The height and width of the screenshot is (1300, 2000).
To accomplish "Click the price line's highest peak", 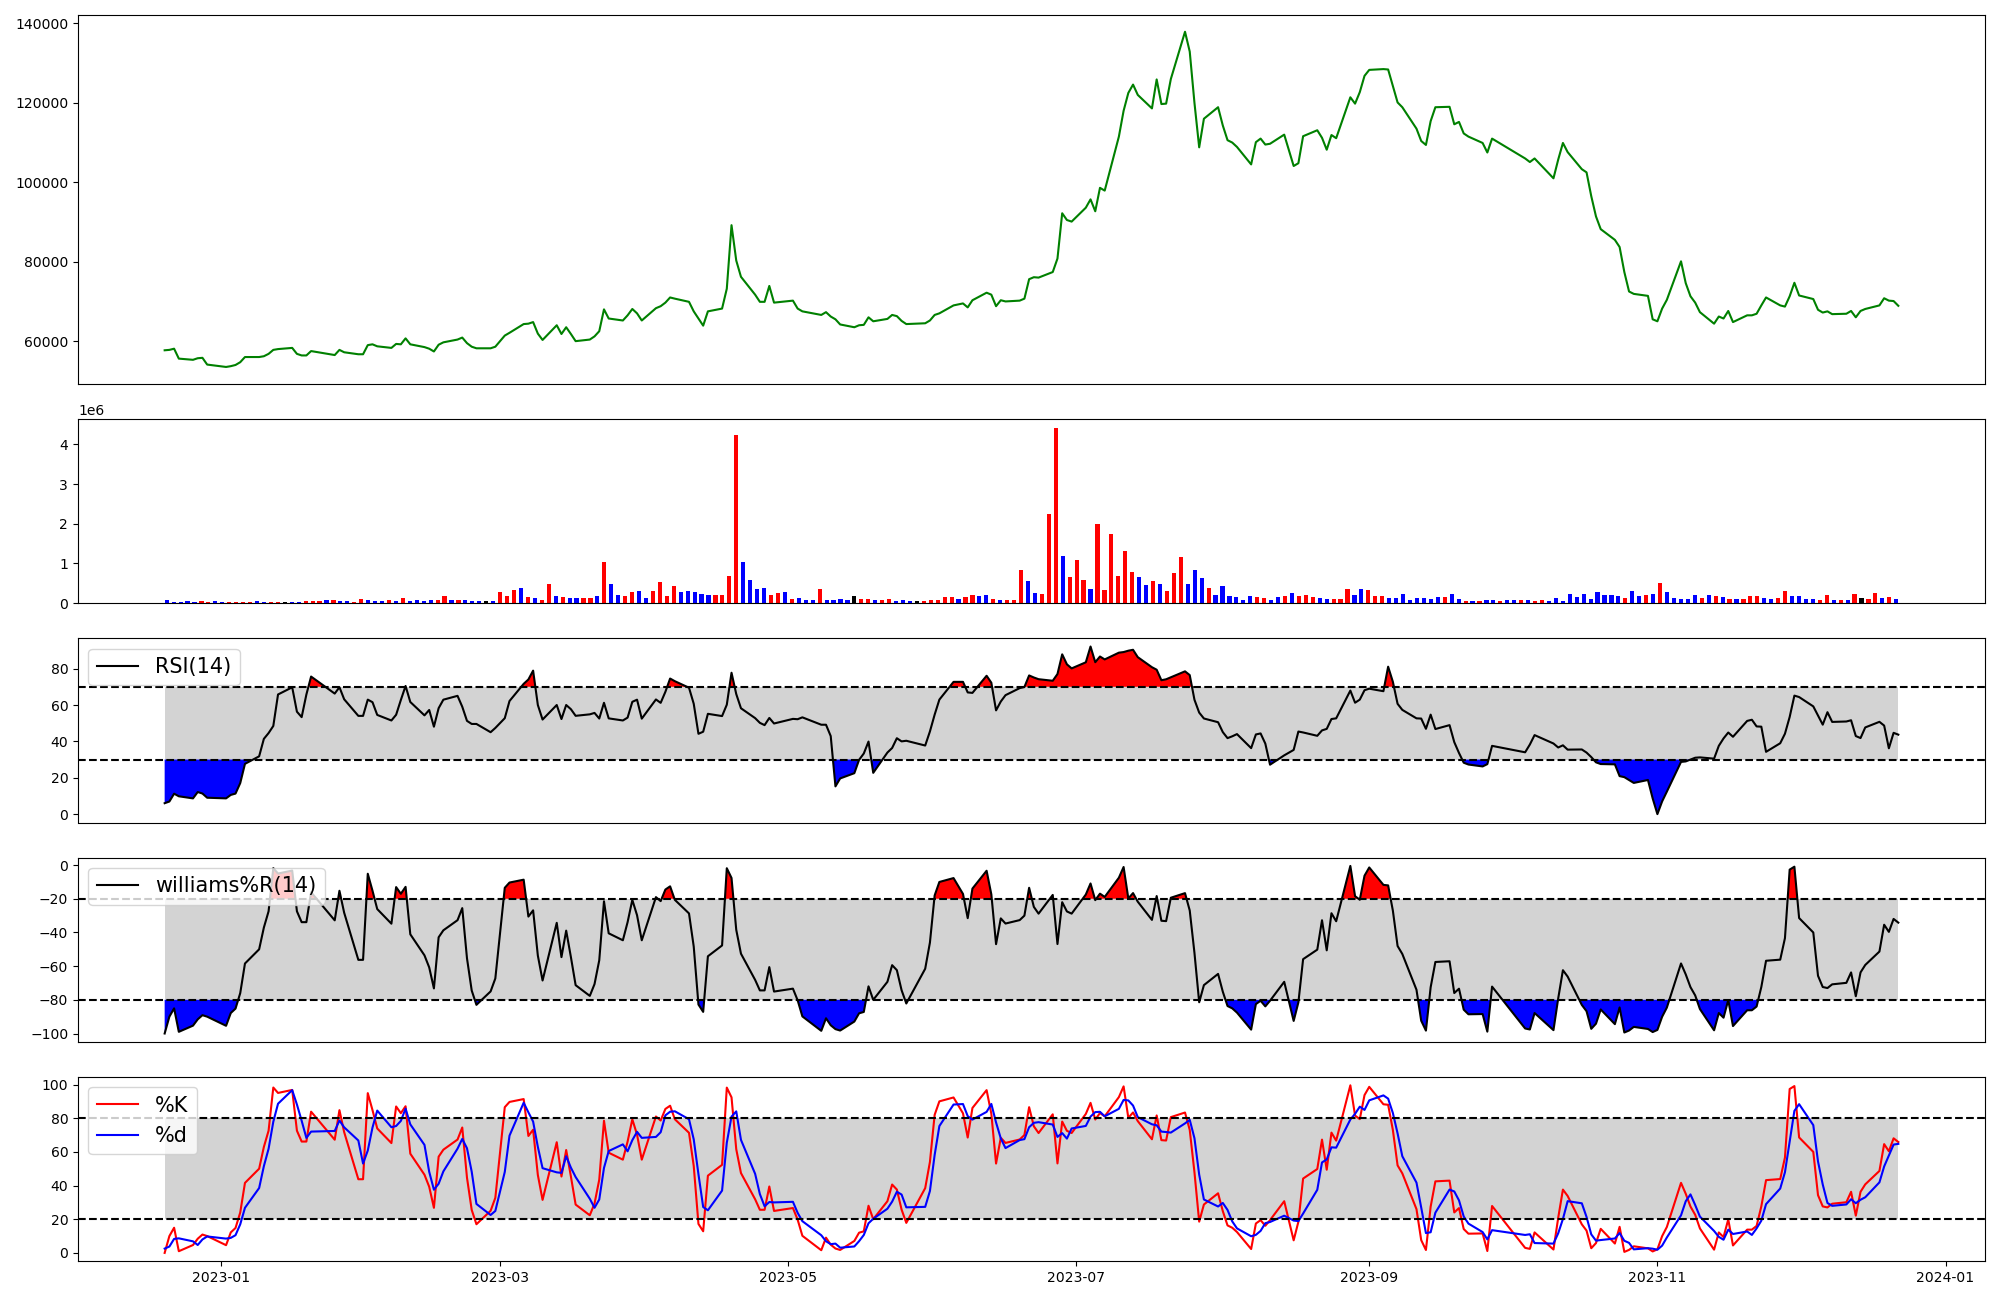I will point(1185,32).
